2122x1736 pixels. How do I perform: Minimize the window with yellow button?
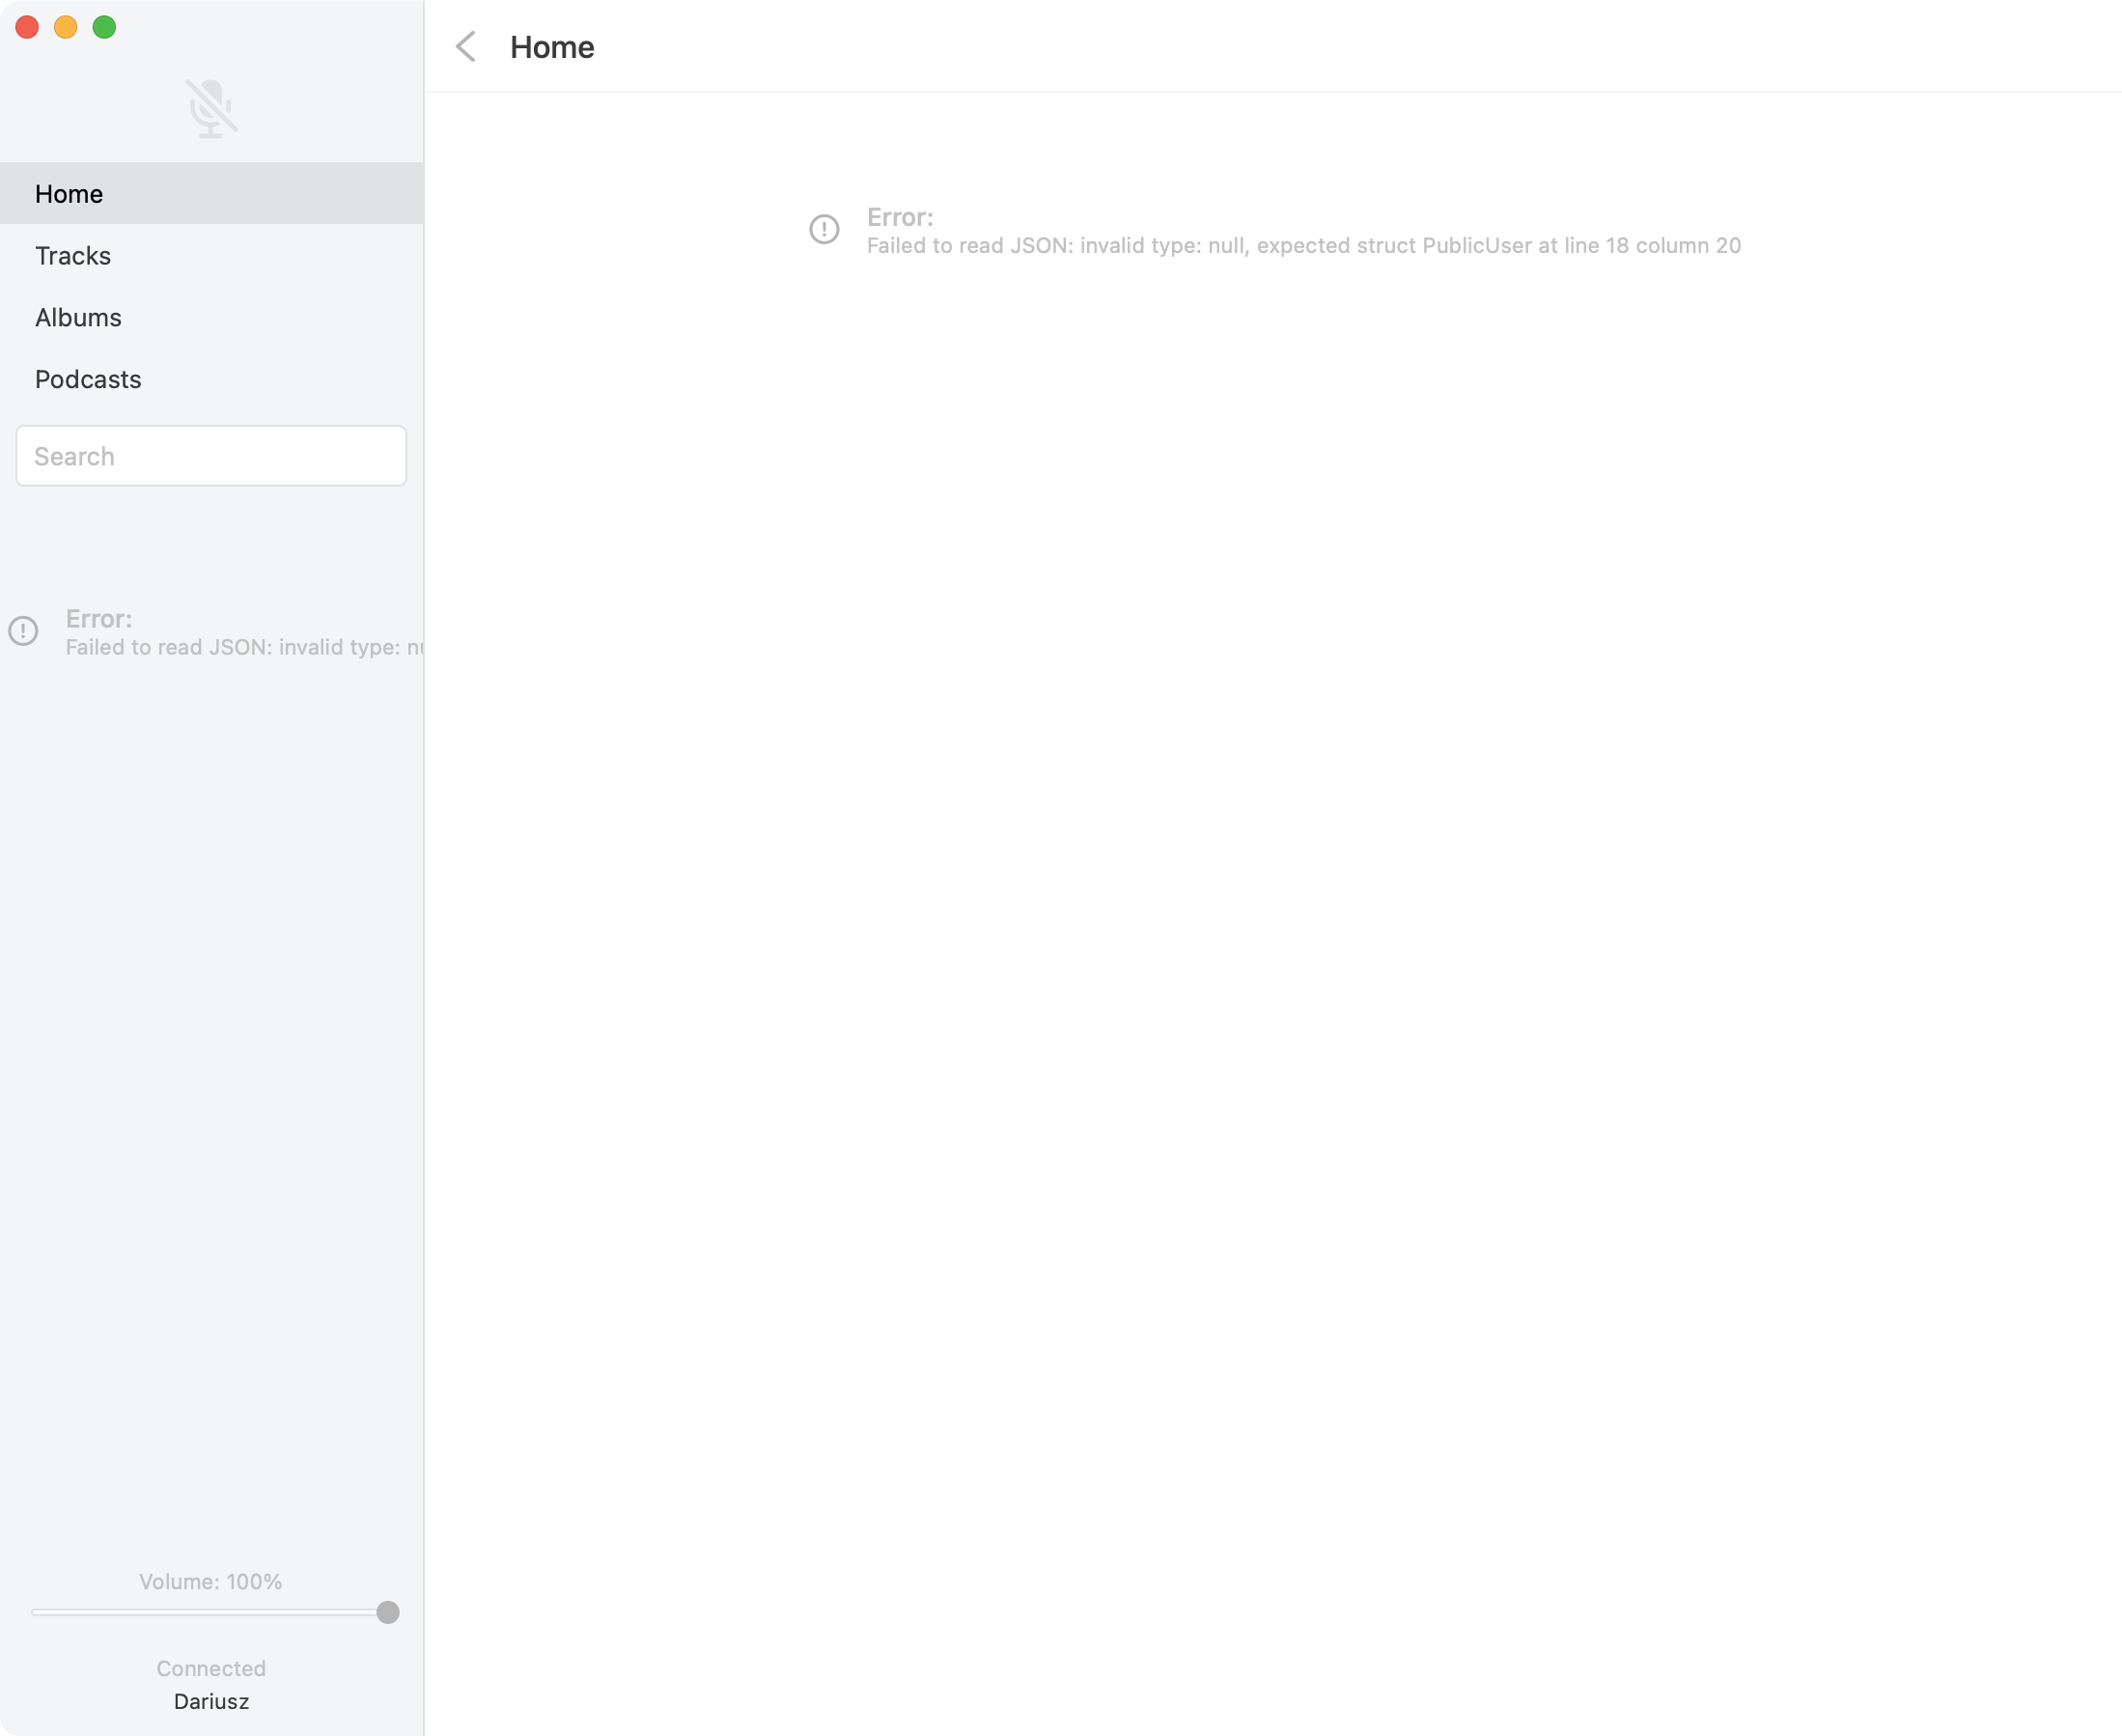pyautogui.click(x=66, y=27)
